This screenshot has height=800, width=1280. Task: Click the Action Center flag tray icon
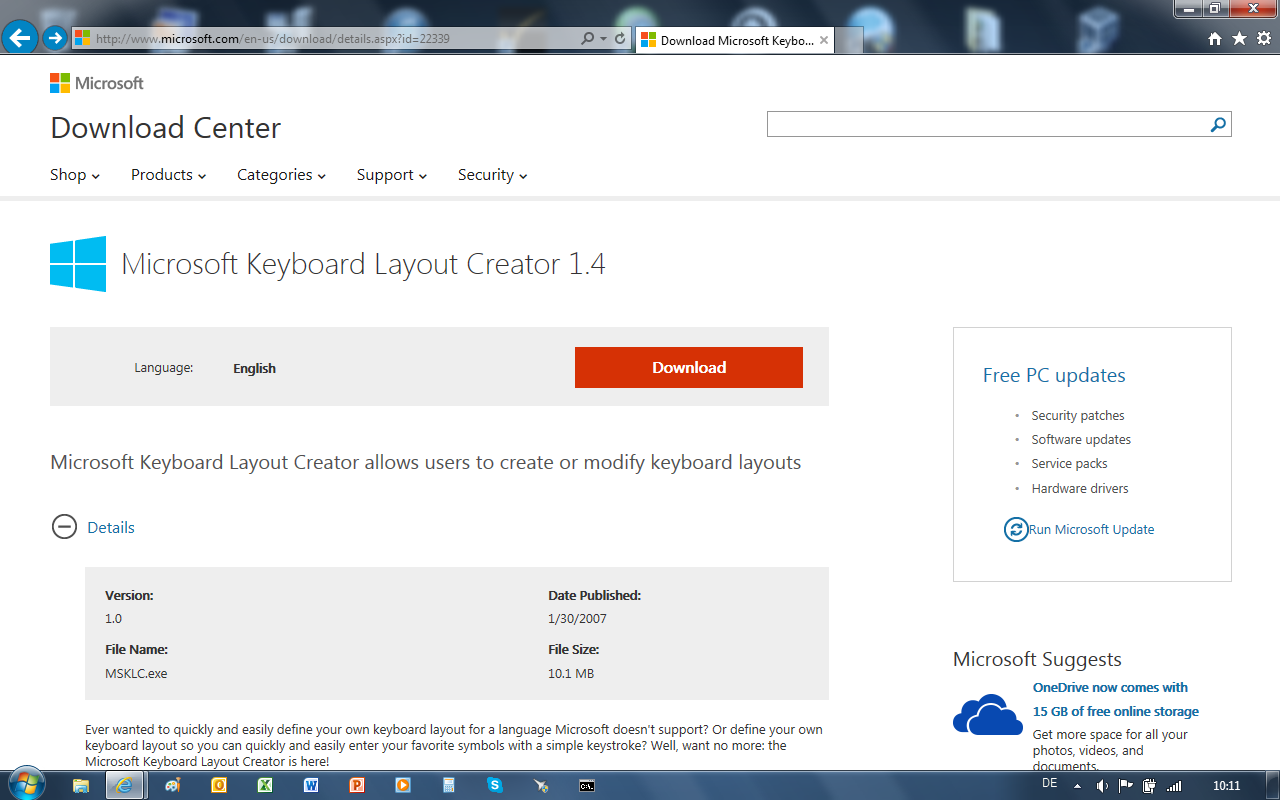1126,786
